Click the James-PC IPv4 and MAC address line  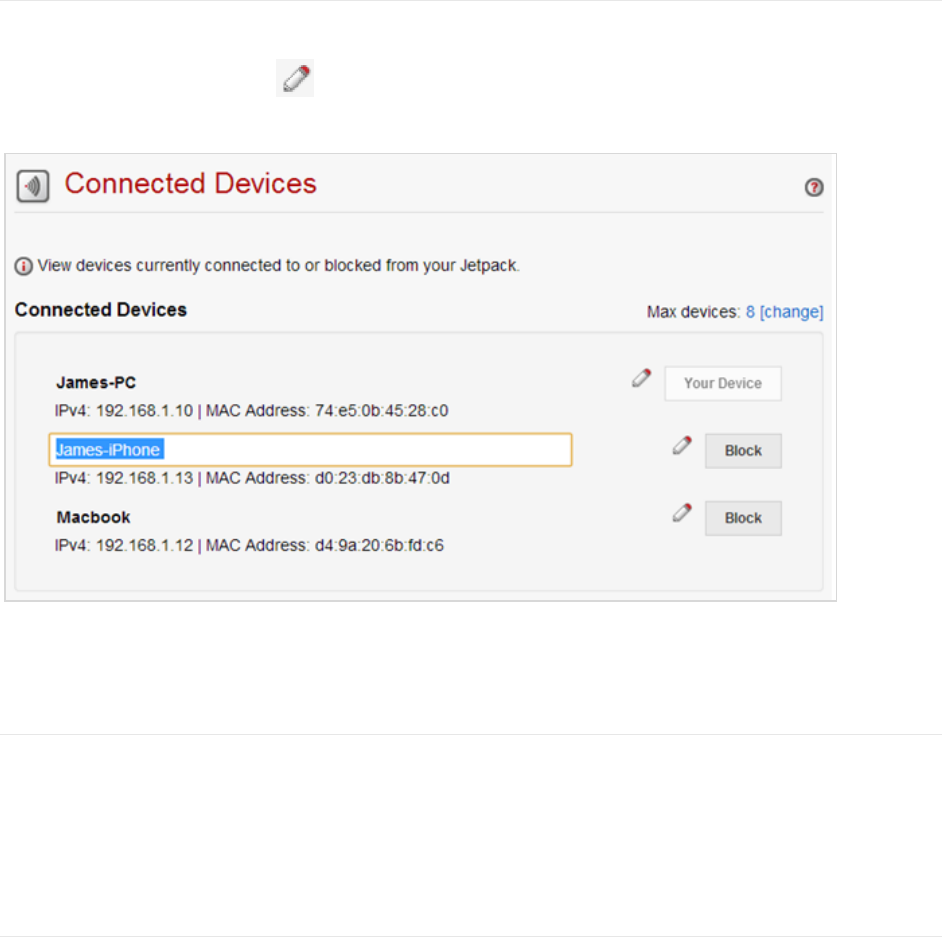click(251, 410)
